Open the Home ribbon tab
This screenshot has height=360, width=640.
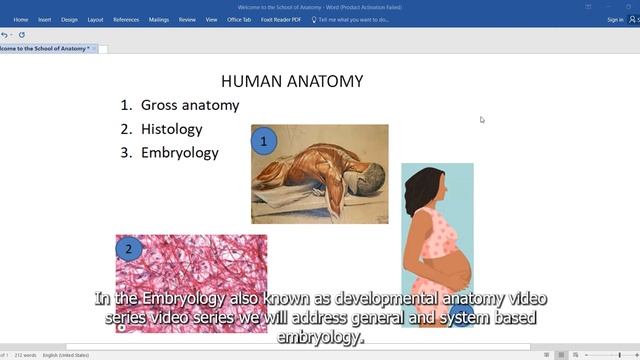coord(21,20)
